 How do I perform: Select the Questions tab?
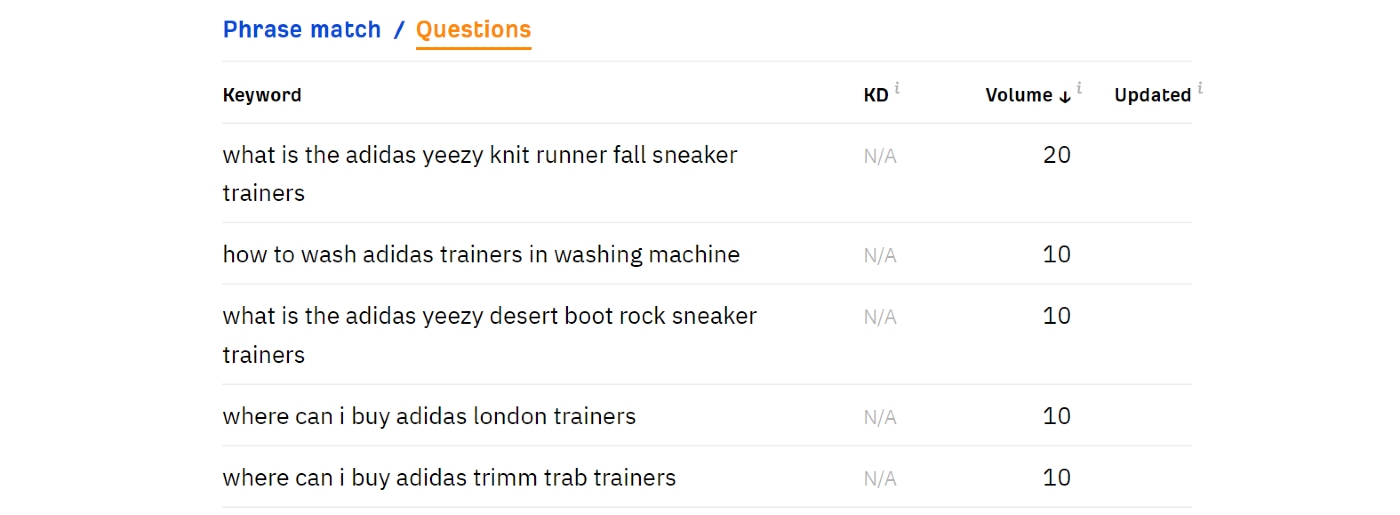click(473, 30)
